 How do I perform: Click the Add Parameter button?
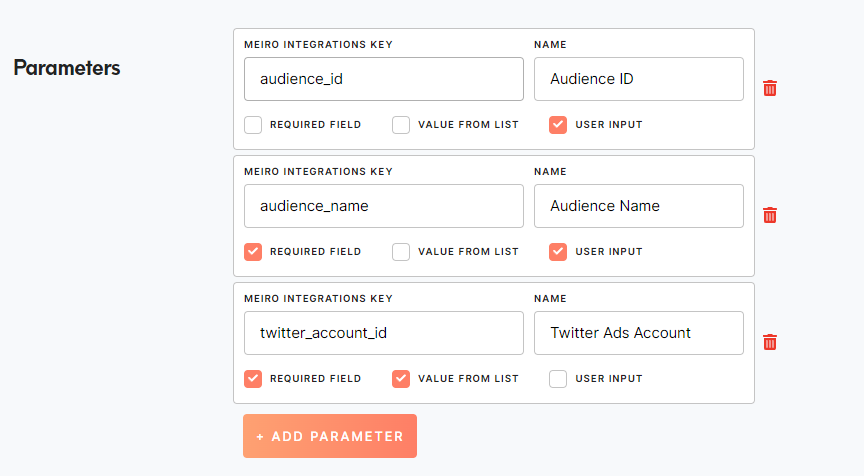pos(330,436)
